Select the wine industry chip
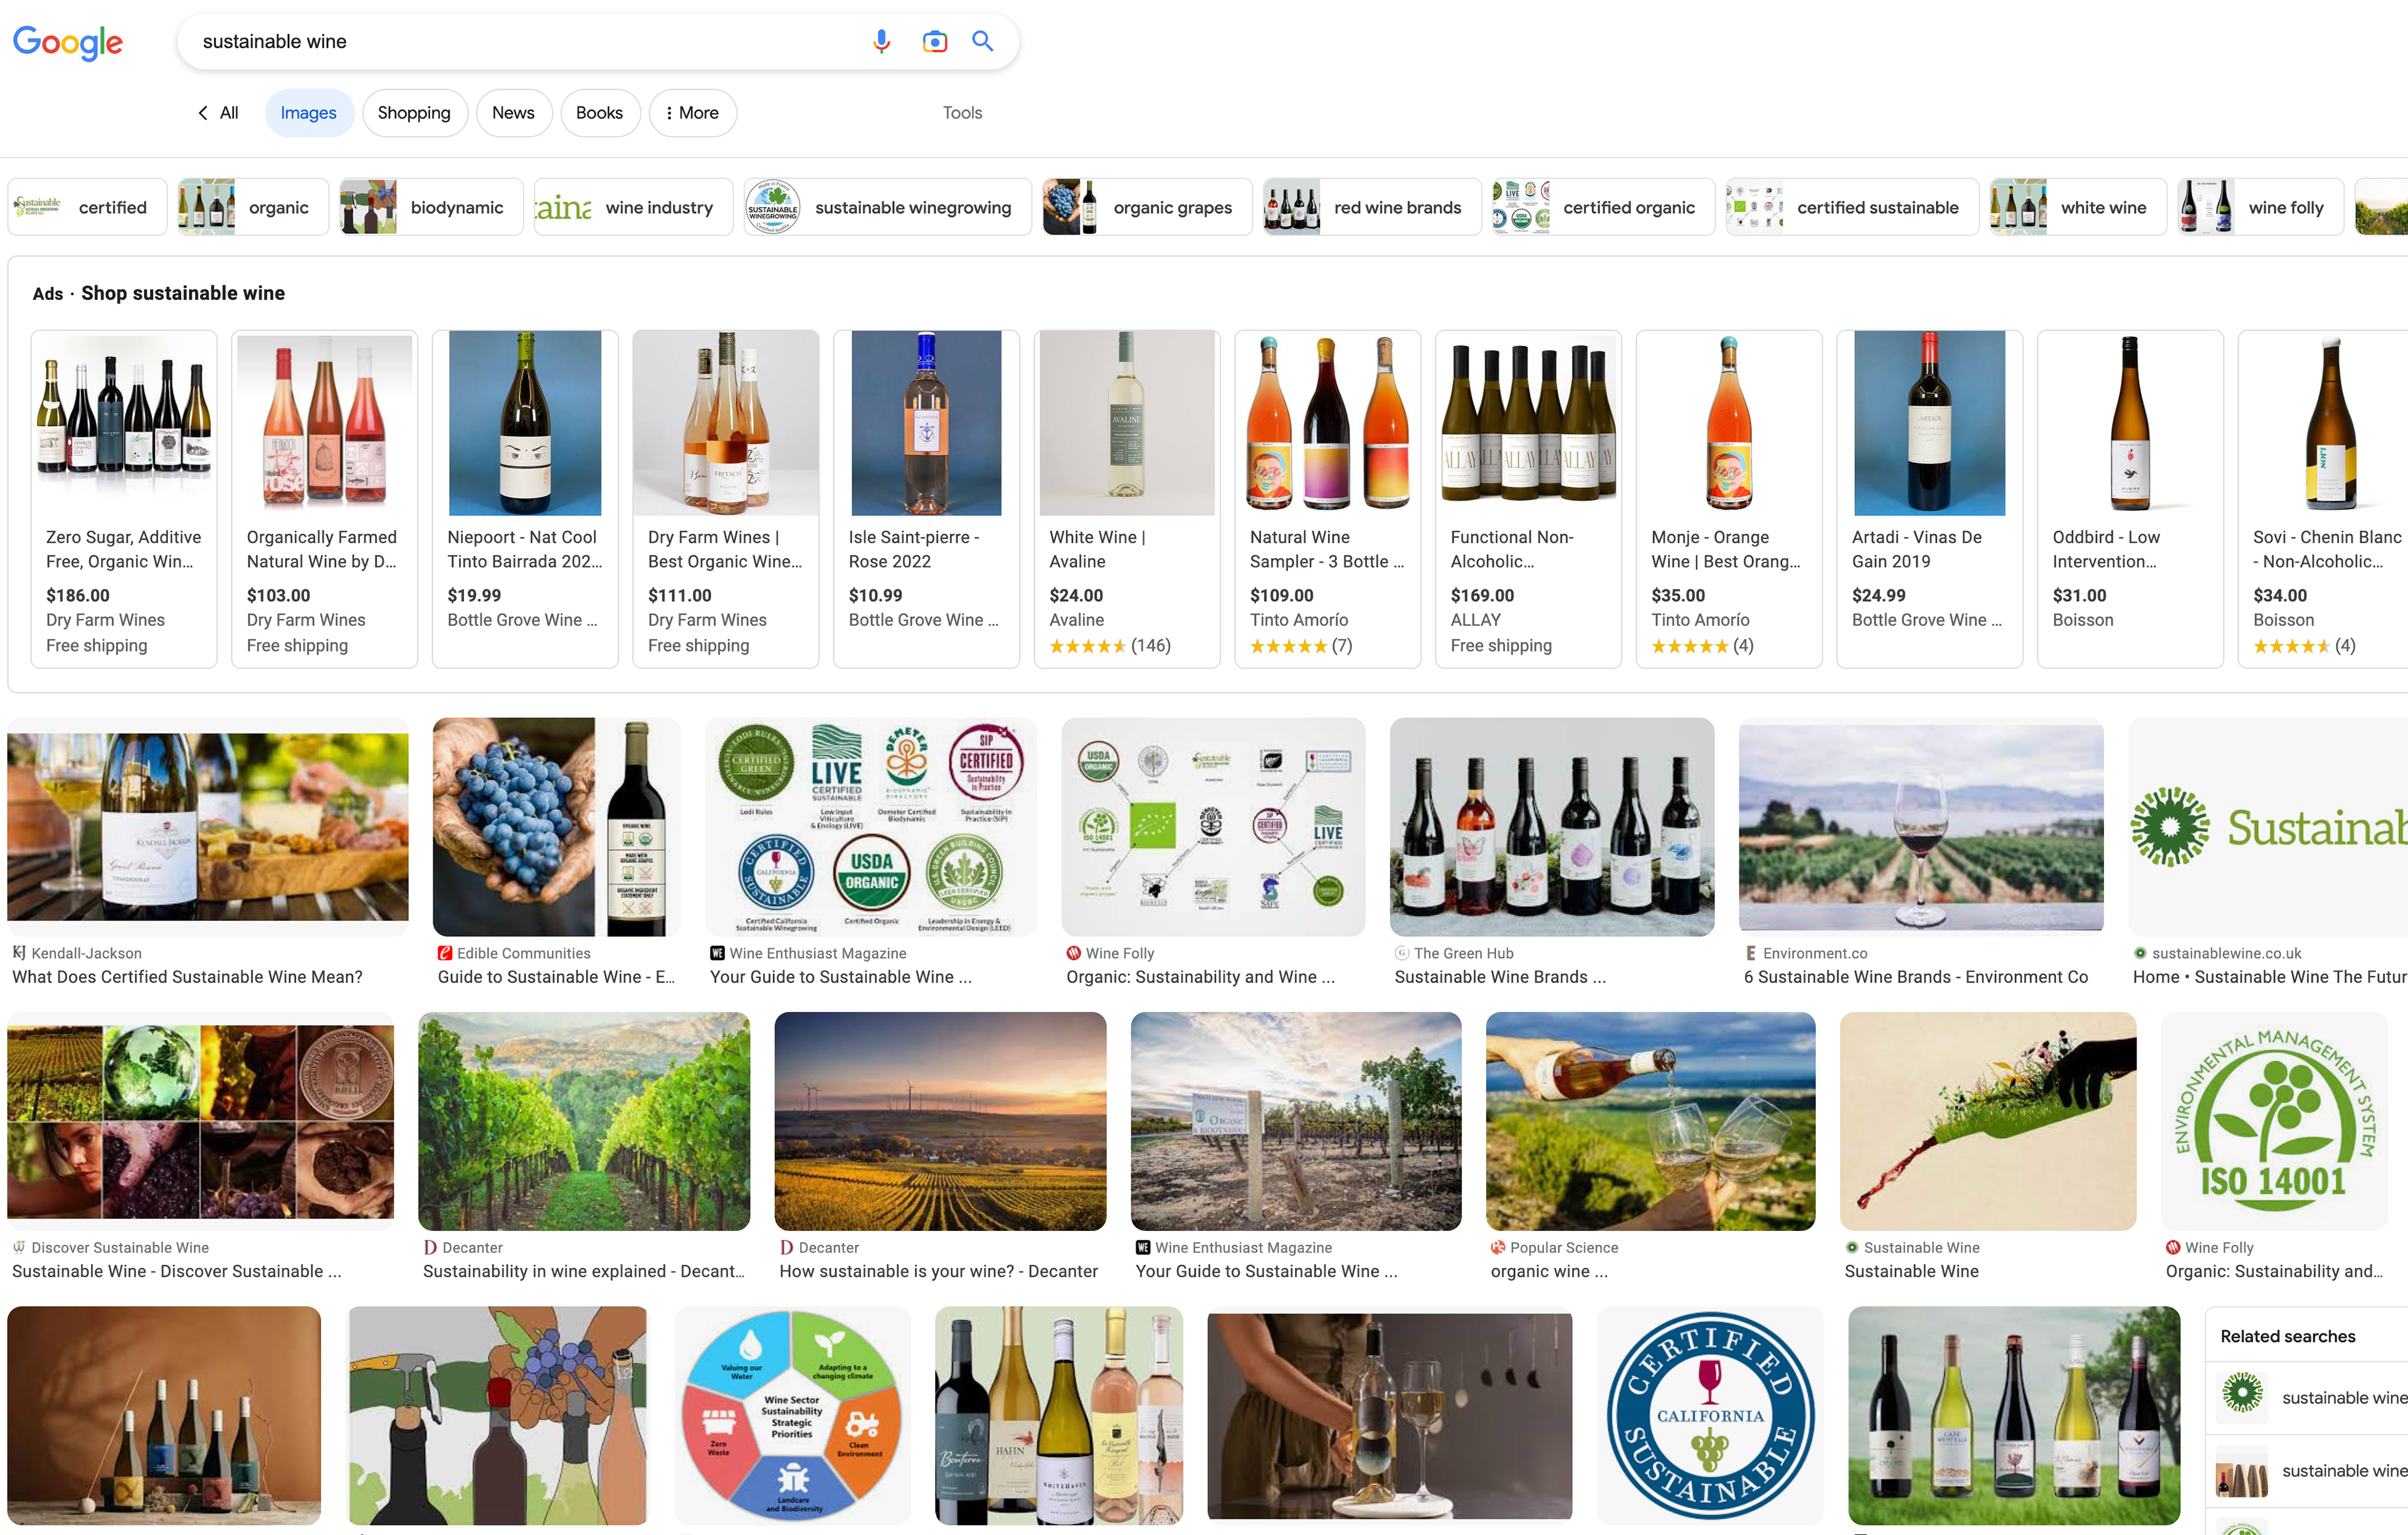Image resolution: width=2408 pixels, height=1535 pixels. 633,207
